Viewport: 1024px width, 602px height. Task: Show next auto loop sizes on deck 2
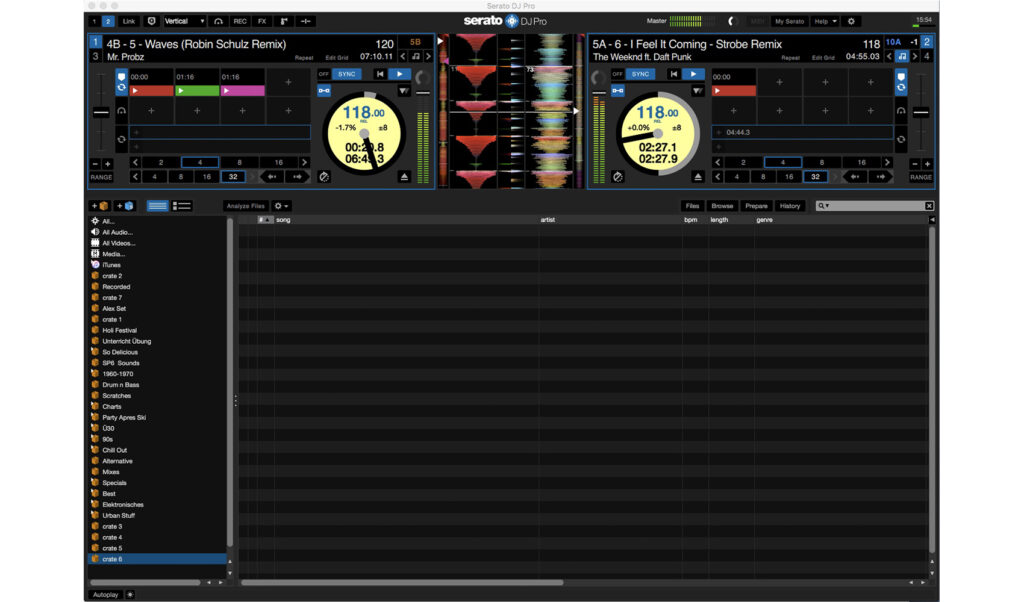click(x=887, y=163)
